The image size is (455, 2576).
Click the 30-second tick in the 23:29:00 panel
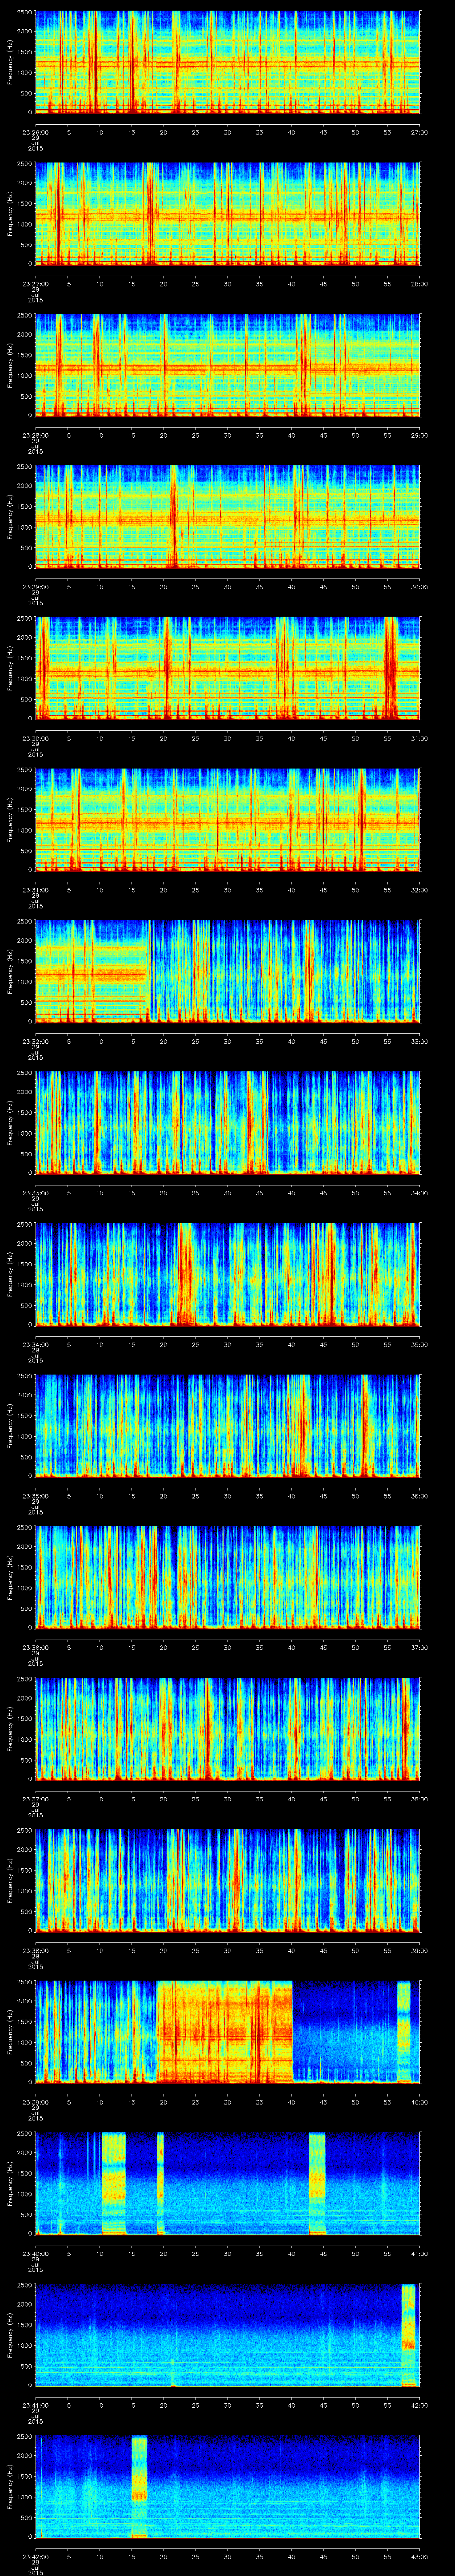point(227,587)
